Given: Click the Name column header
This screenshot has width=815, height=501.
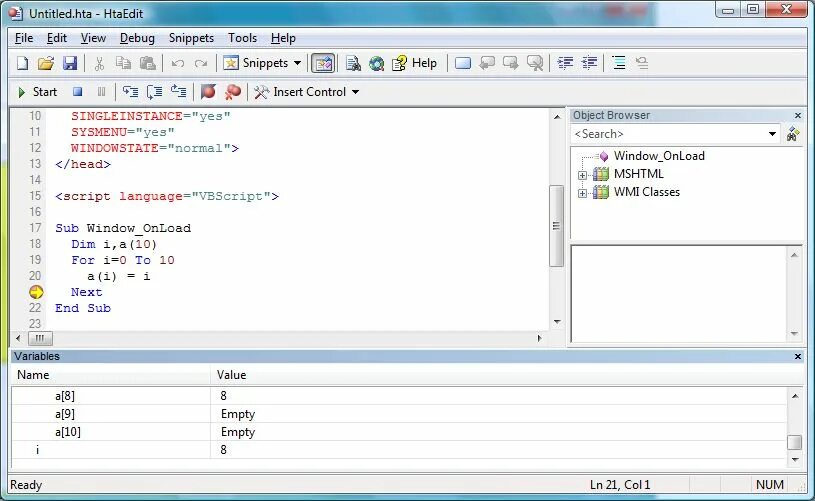Looking at the screenshot, I should tap(111, 375).
